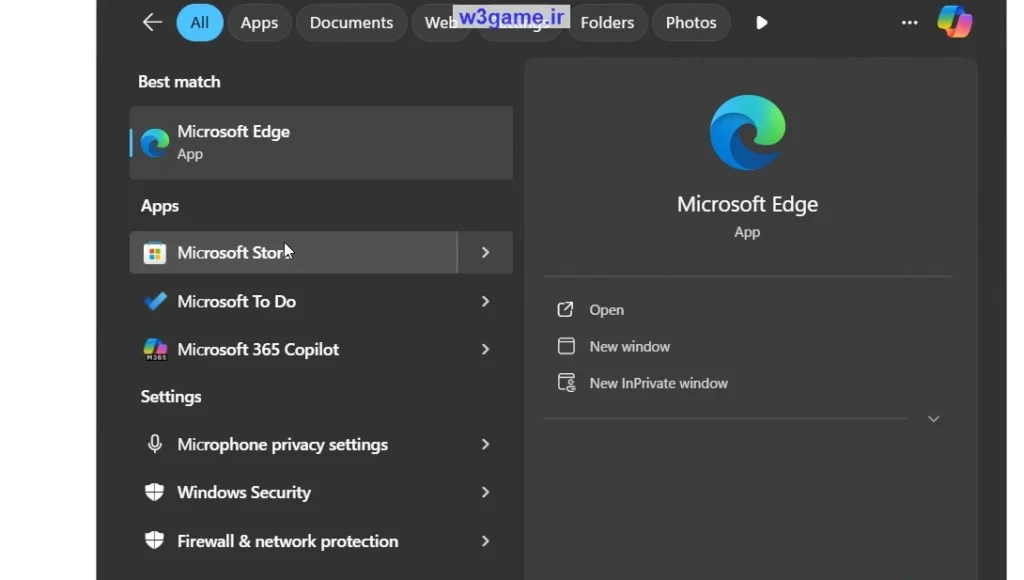
Task: Expand Windows Security details chevron
Action: click(485, 492)
